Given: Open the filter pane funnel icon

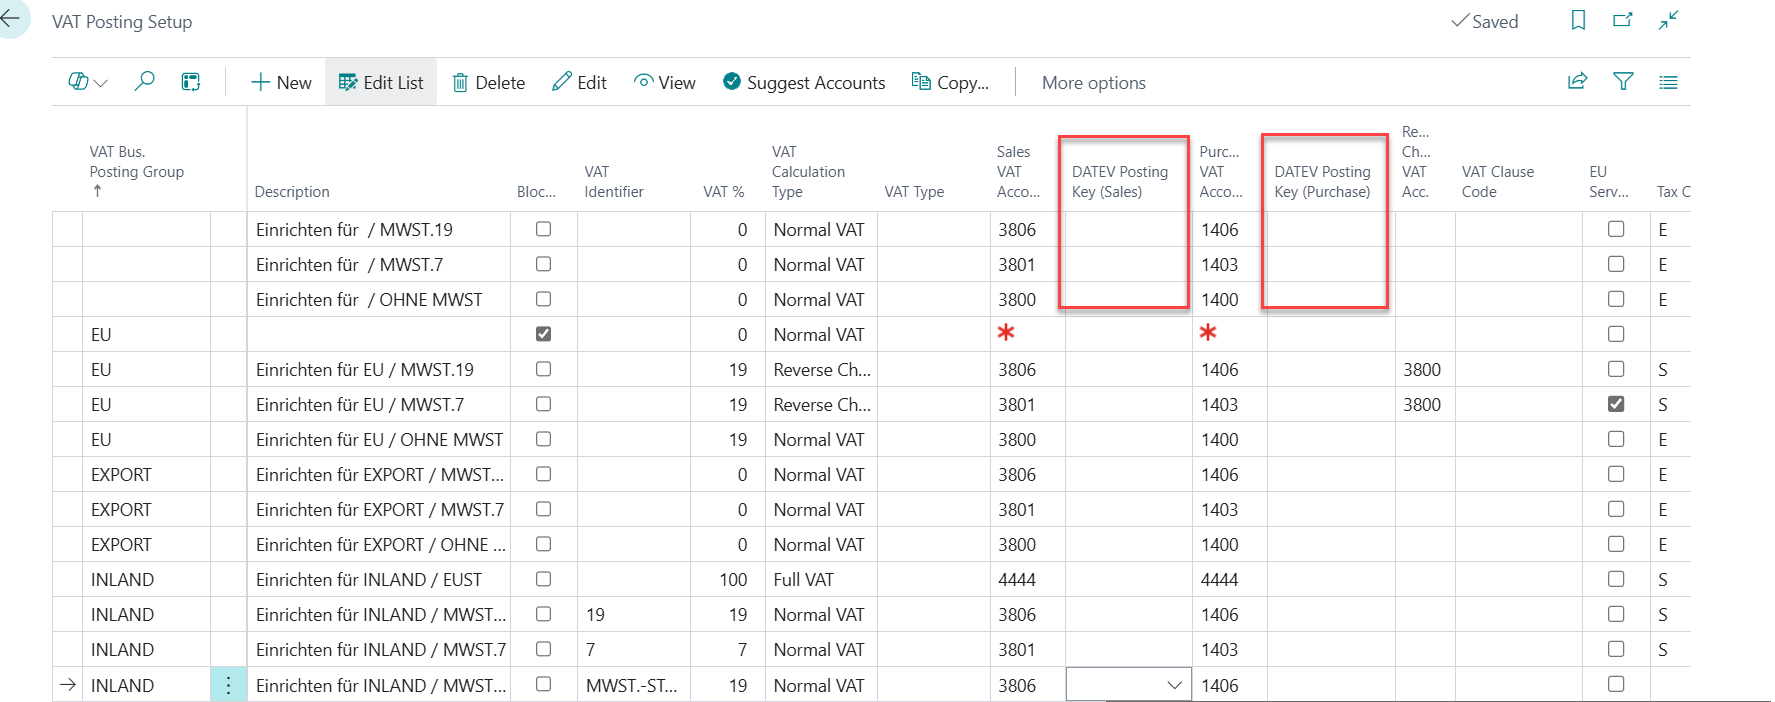Looking at the screenshot, I should coord(1623,82).
